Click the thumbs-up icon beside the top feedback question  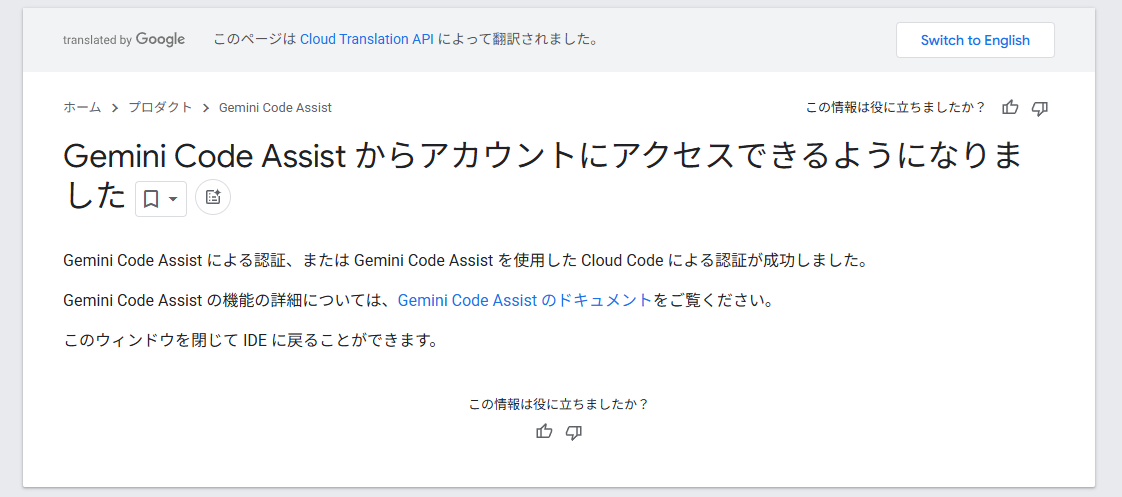tap(1010, 108)
